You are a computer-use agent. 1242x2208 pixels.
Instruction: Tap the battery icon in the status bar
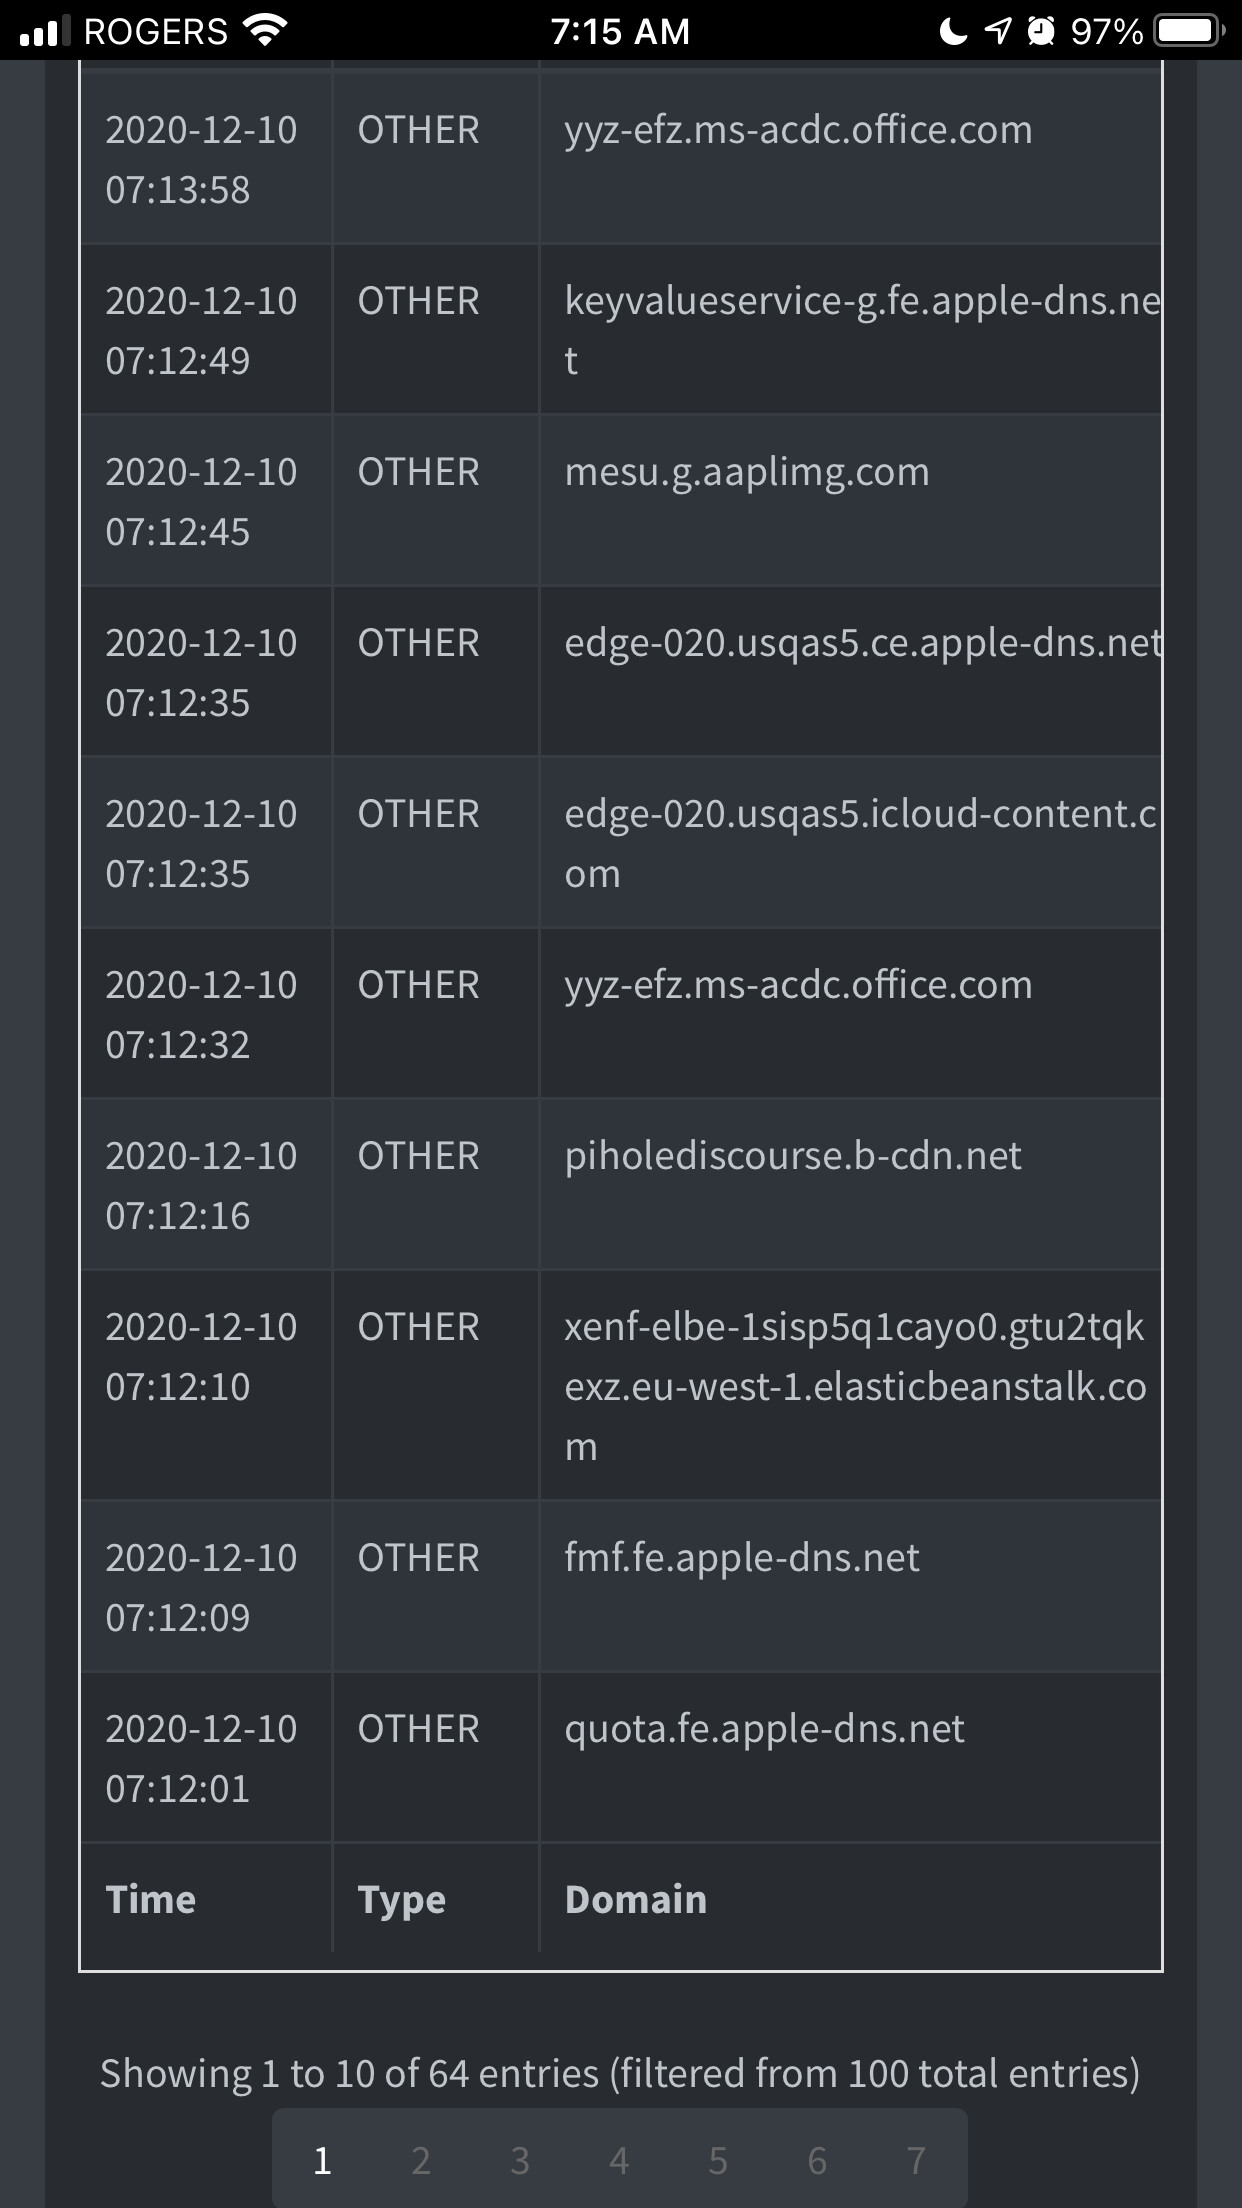(1190, 31)
